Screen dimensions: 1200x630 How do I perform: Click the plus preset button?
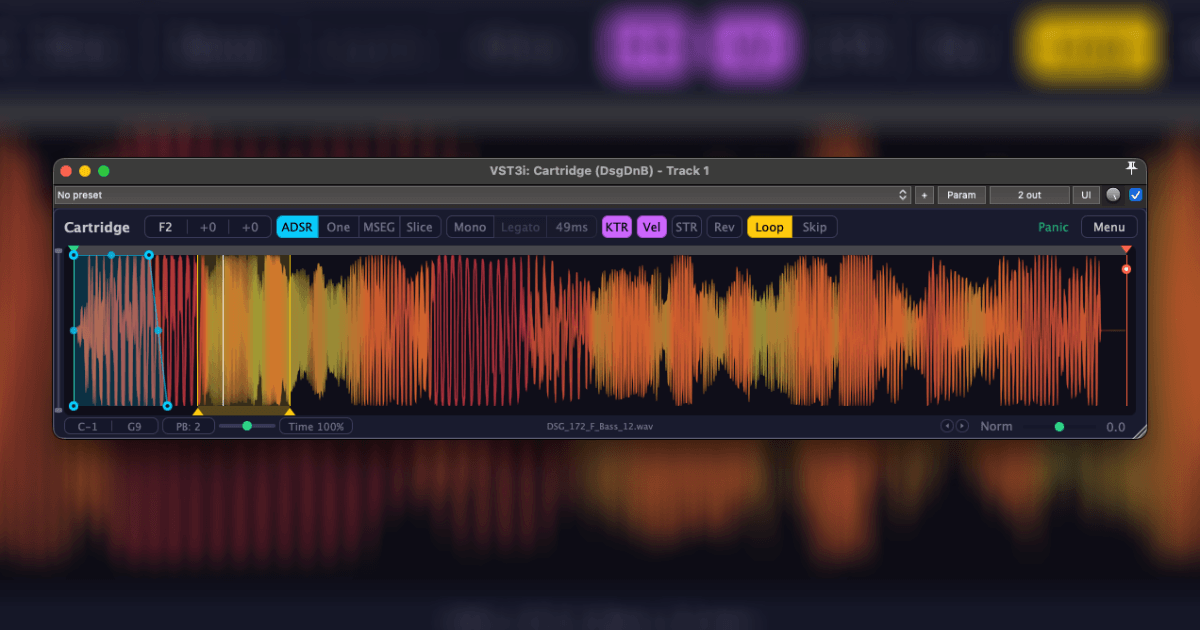[924, 195]
